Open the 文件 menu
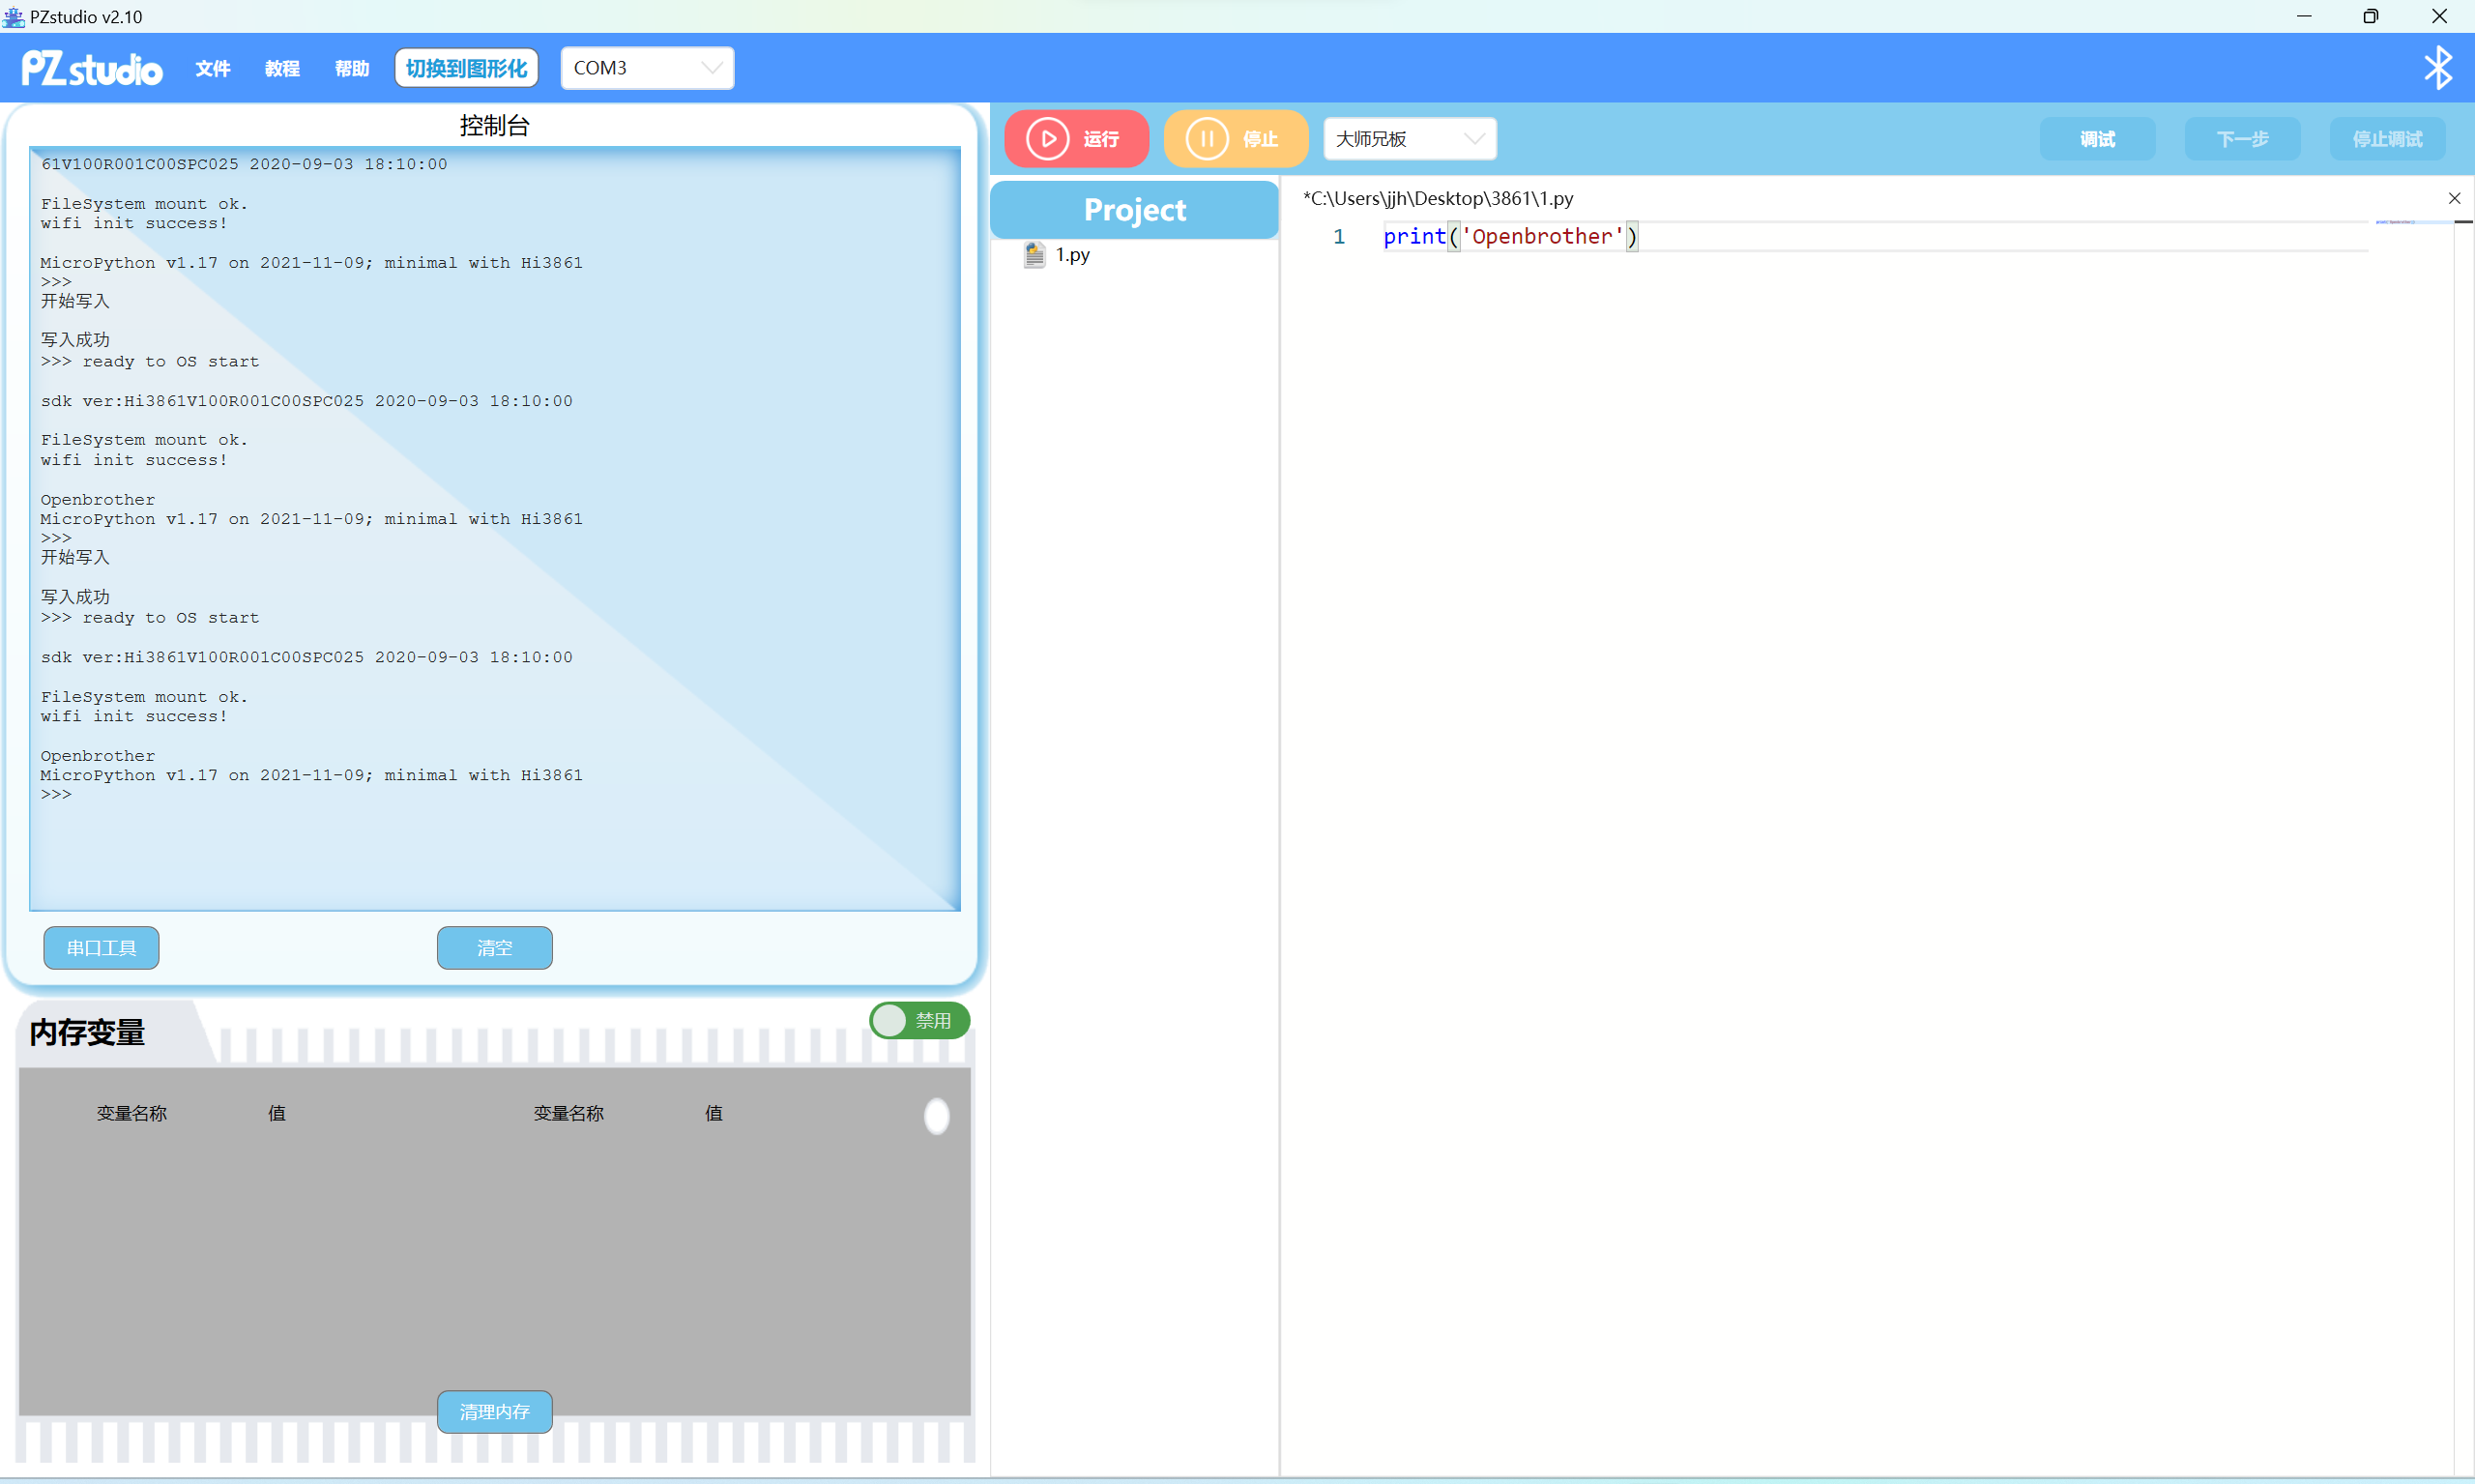The width and height of the screenshot is (2475, 1484). coord(212,68)
